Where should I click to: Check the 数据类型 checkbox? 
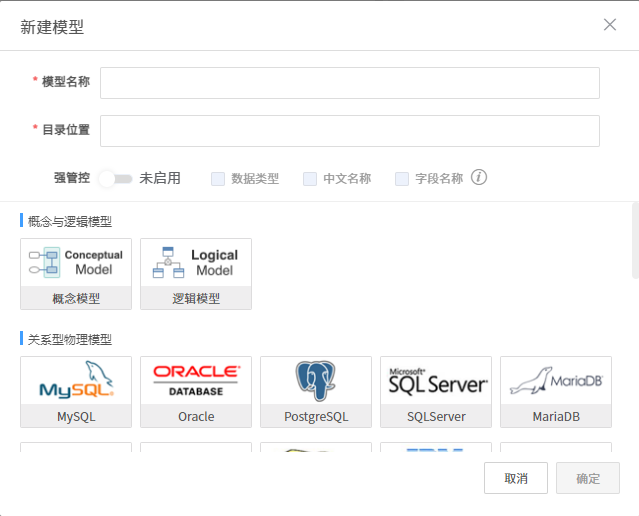tap(218, 179)
